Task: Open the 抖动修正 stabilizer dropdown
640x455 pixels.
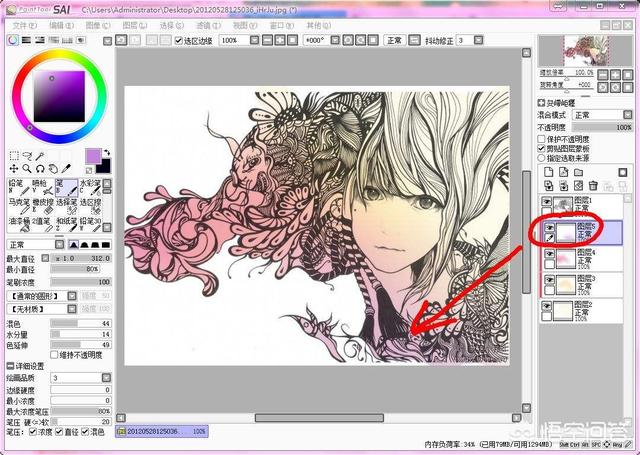Action: pyautogui.click(x=479, y=40)
